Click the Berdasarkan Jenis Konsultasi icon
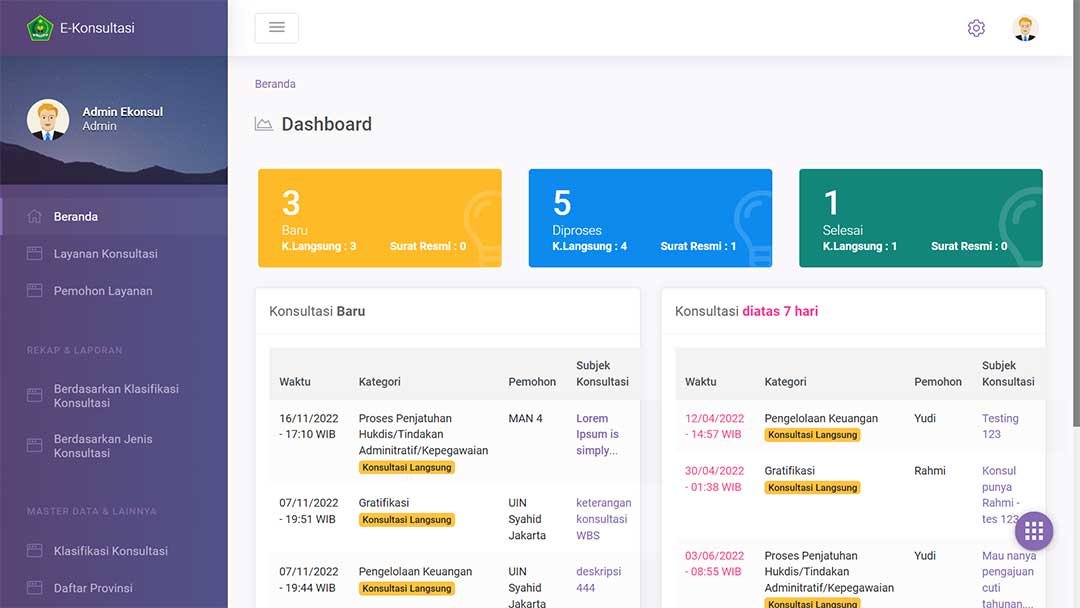 tap(35, 446)
